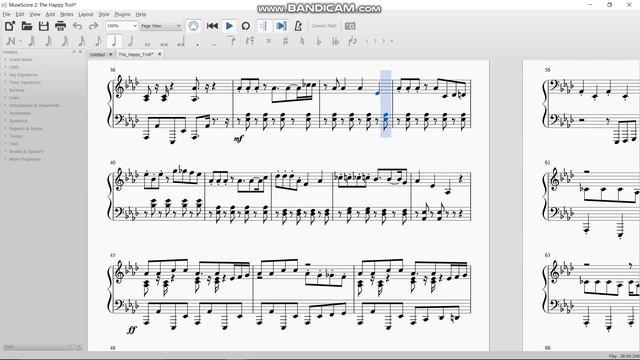Add a tie to the note
The height and width of the screenshot is (360, 640).
232,40
